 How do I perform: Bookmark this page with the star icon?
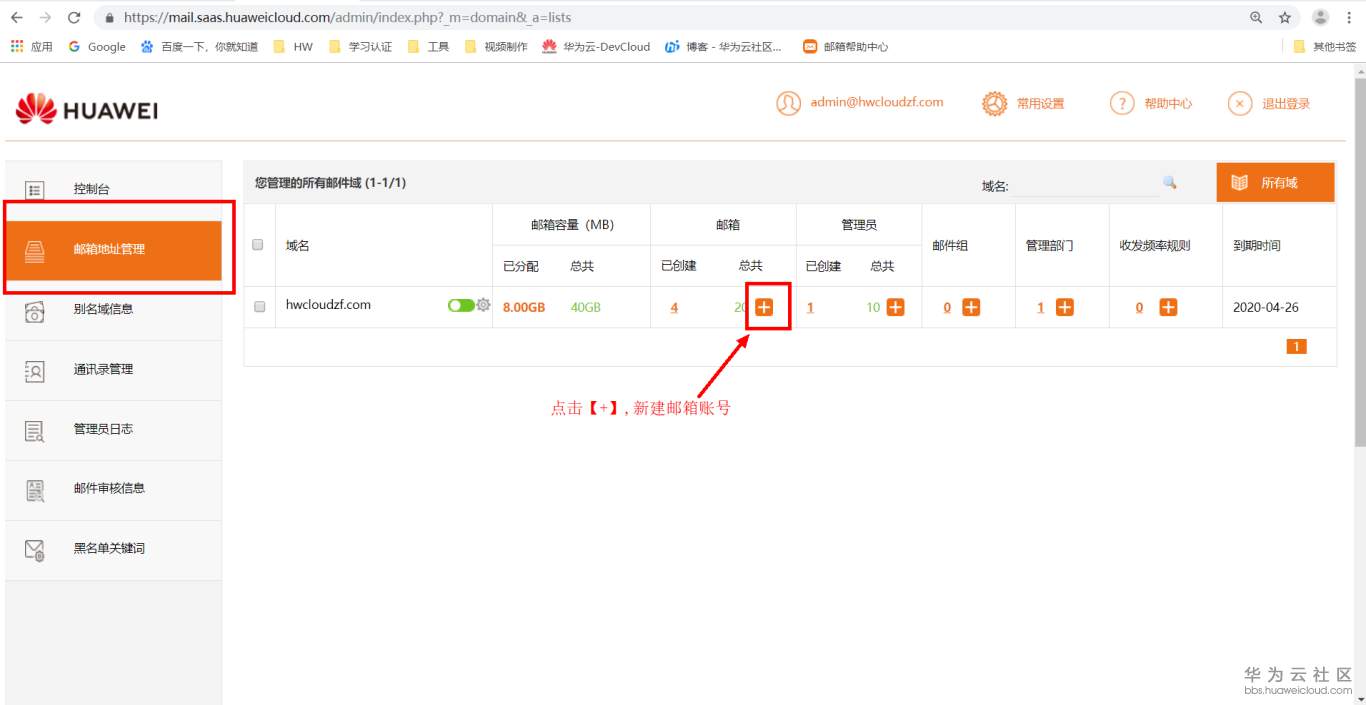click(1285, 17)
